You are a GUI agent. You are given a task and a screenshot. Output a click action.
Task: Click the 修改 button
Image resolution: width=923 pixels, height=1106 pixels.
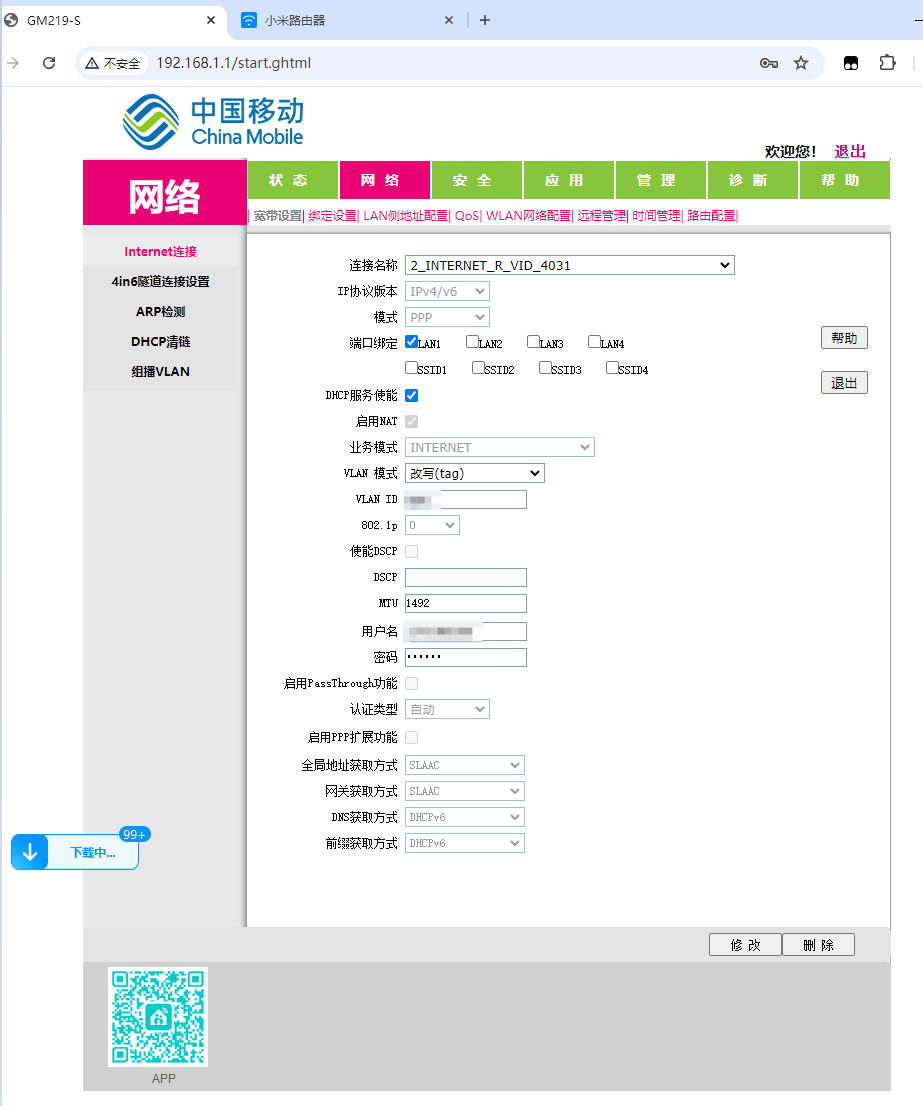(745, 945)
